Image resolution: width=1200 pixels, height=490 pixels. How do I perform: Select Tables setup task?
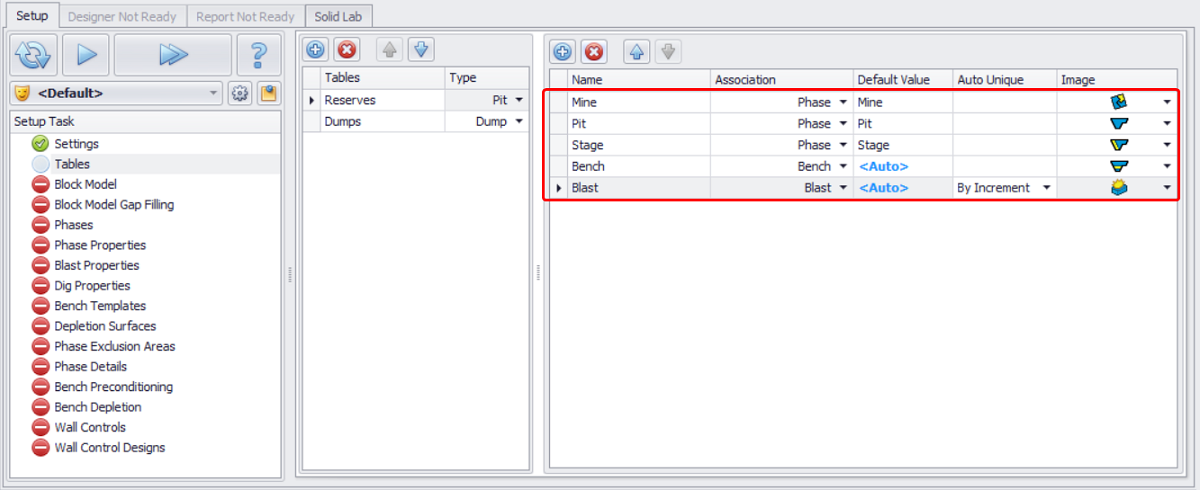(x=72, y=164)
